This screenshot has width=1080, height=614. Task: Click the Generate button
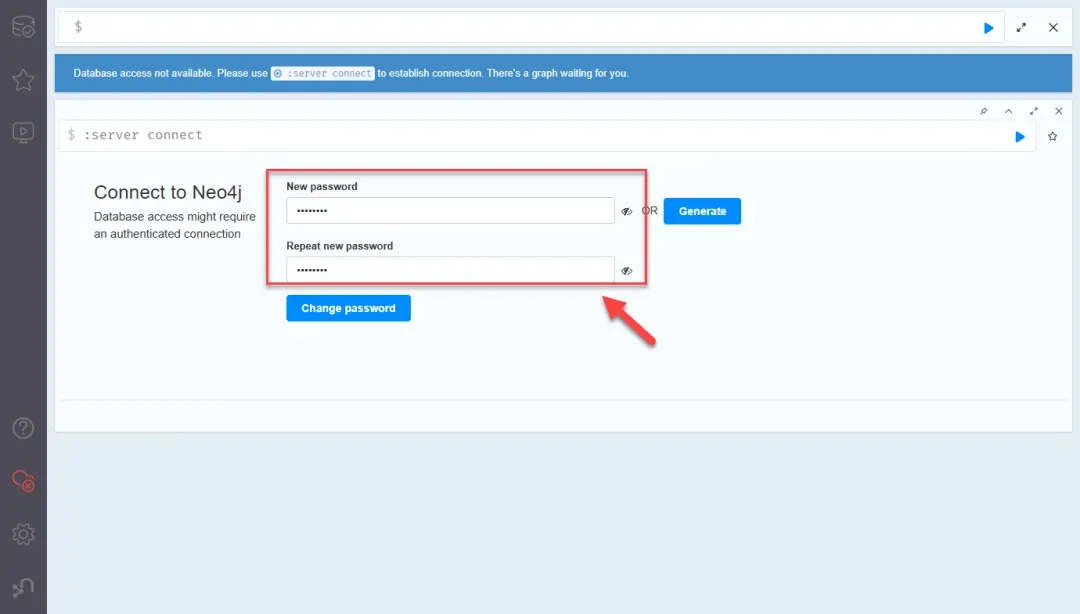click(702, 211)
